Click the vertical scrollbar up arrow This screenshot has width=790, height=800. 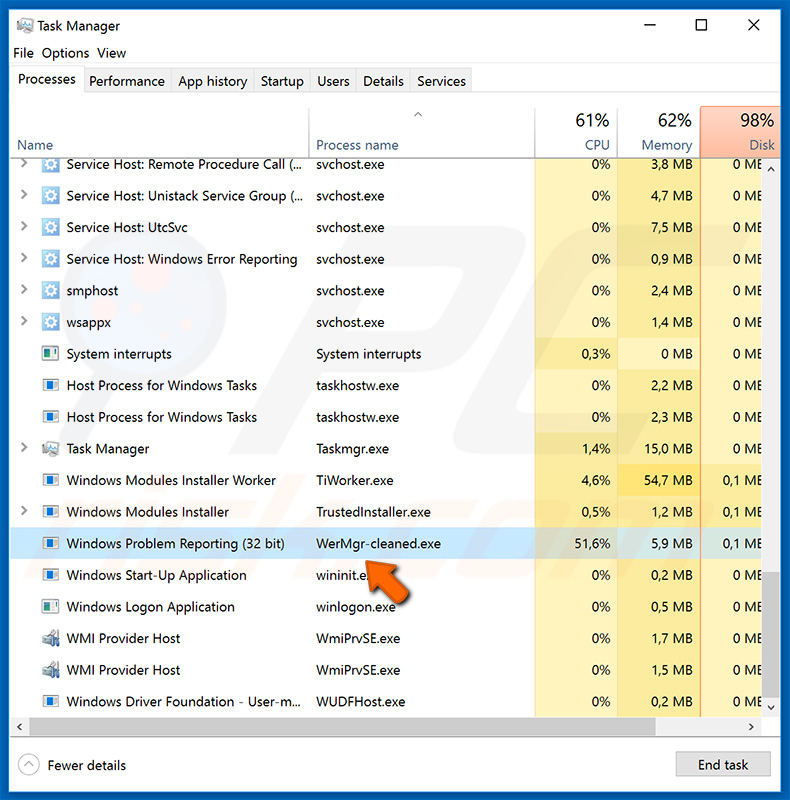click(771, 168)
